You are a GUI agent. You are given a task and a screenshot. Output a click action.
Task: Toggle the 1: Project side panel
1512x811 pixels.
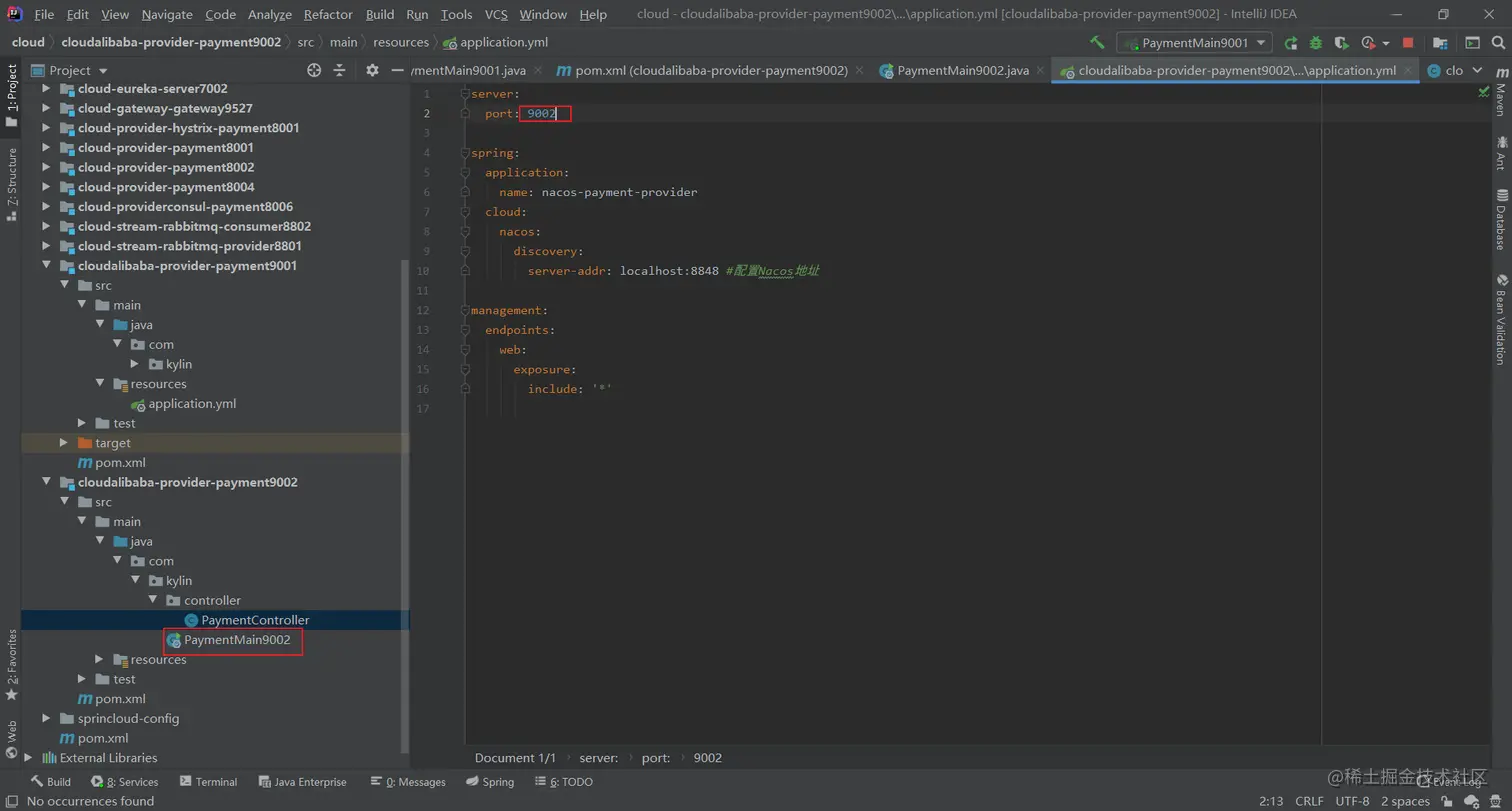tap(11, 95)
